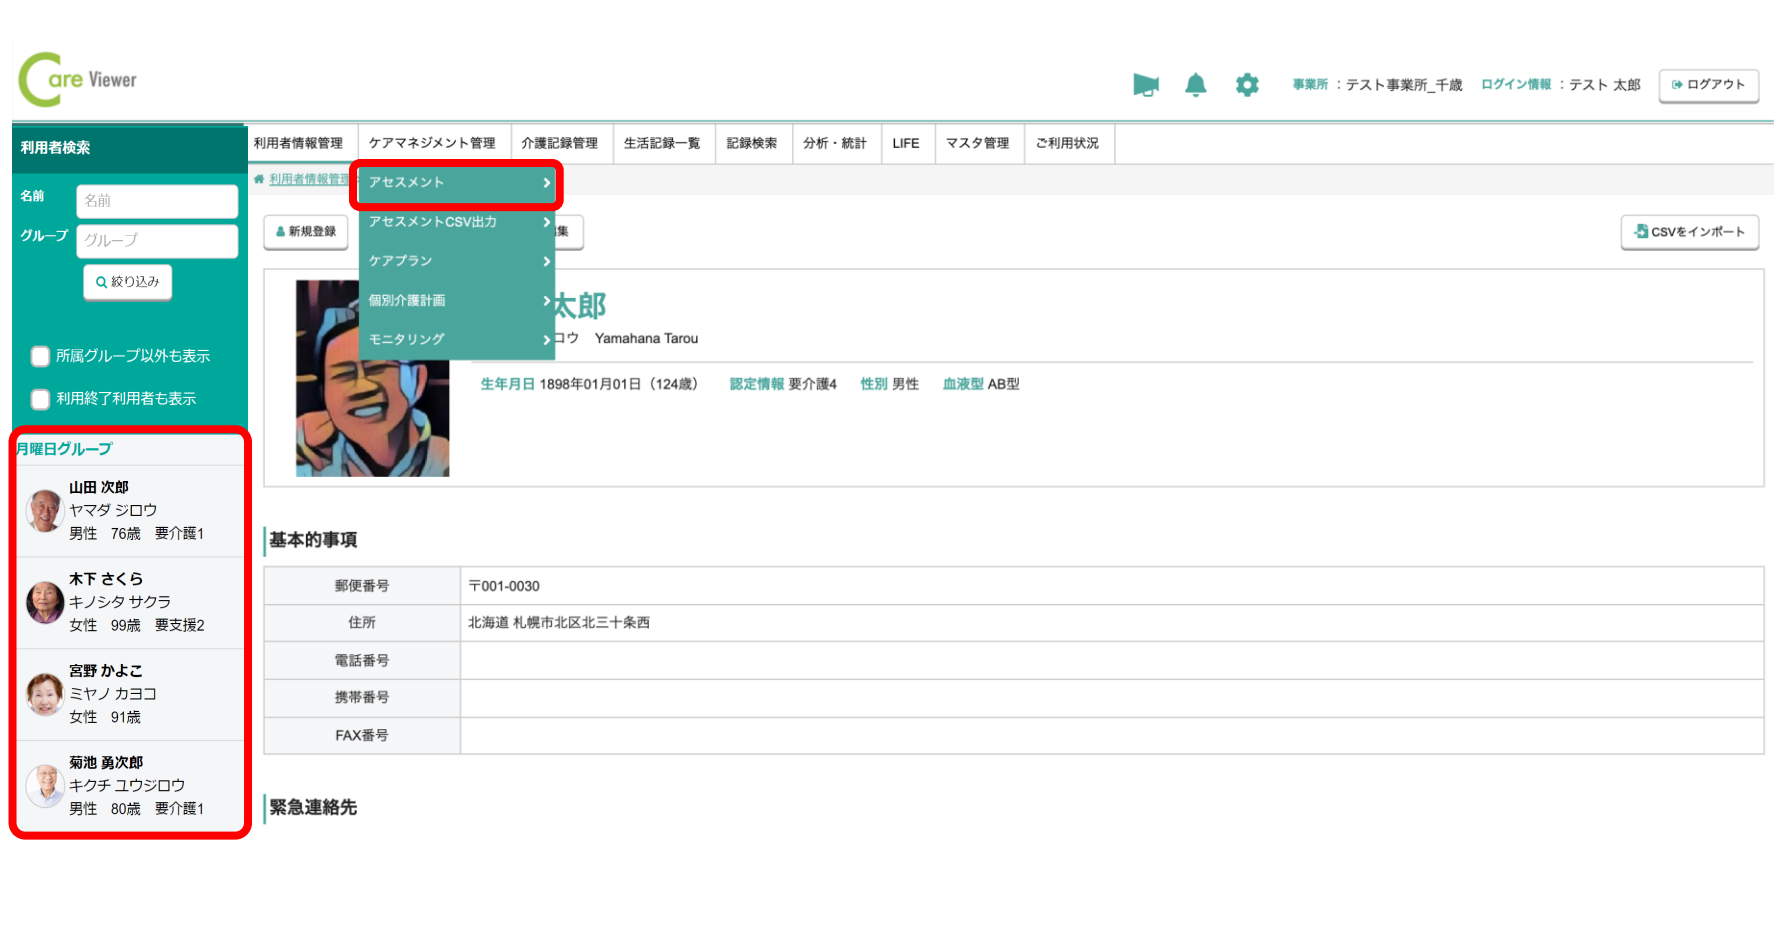Click the Care Viewer logo
Viewport: 1780px width, 936px height.
click(78, 80)
